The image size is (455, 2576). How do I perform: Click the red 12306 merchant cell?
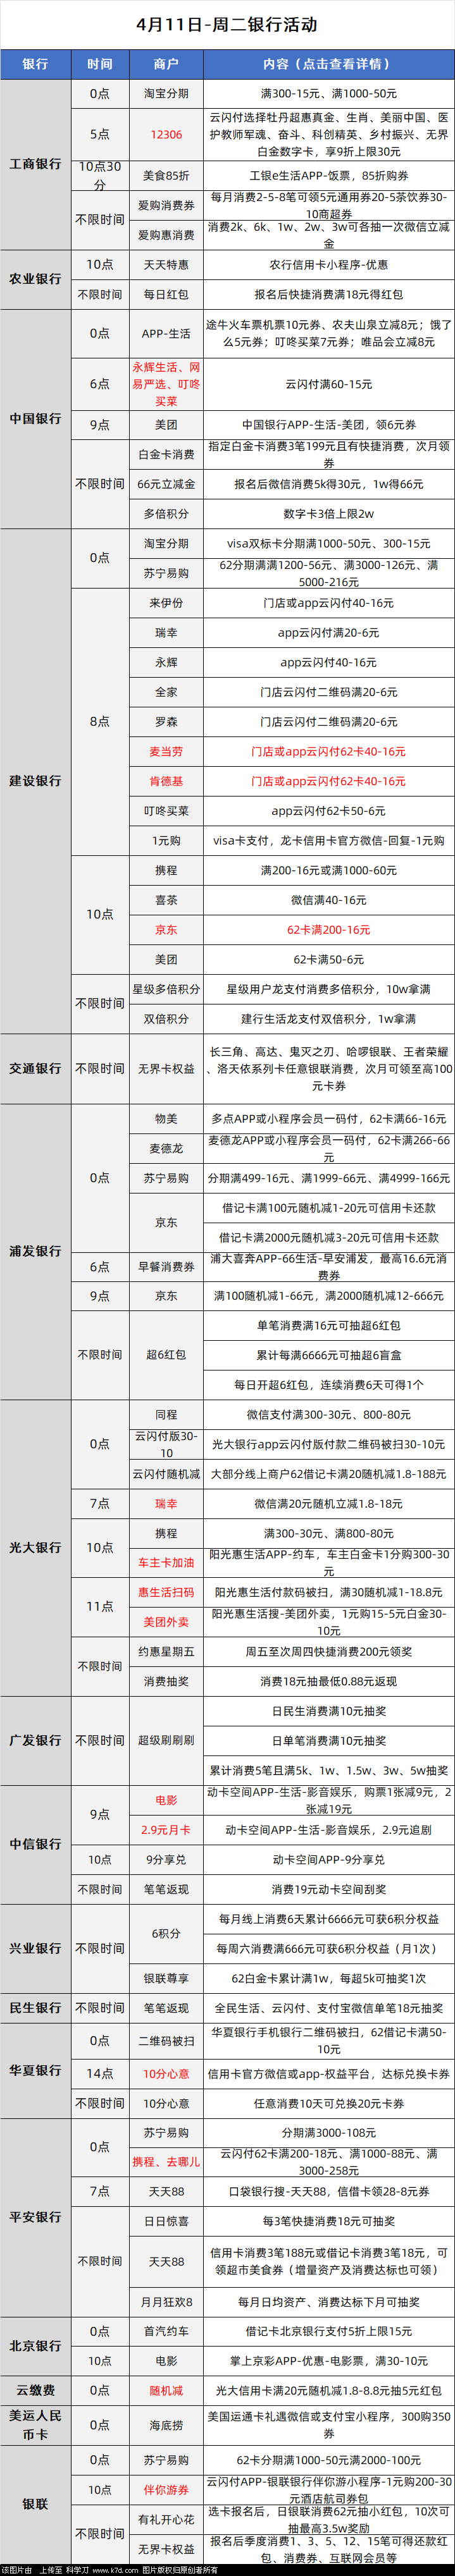pyautogui.click(x=166, y=134)
